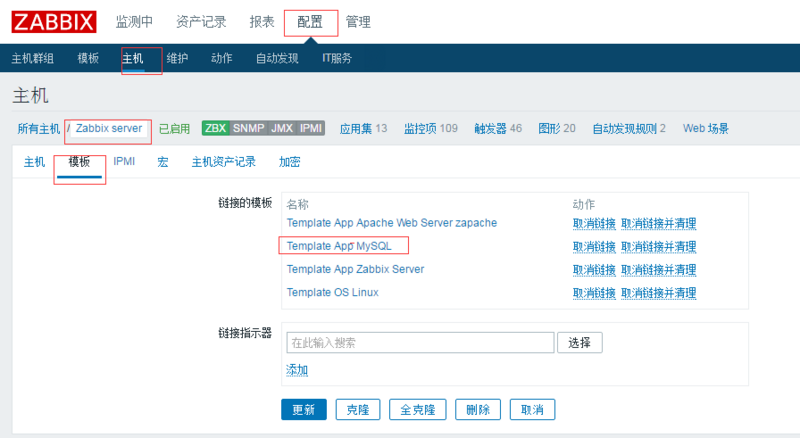800x438 pixels.
Task: Switch to the 加密 tab
Action: click(x=289, y=162)
